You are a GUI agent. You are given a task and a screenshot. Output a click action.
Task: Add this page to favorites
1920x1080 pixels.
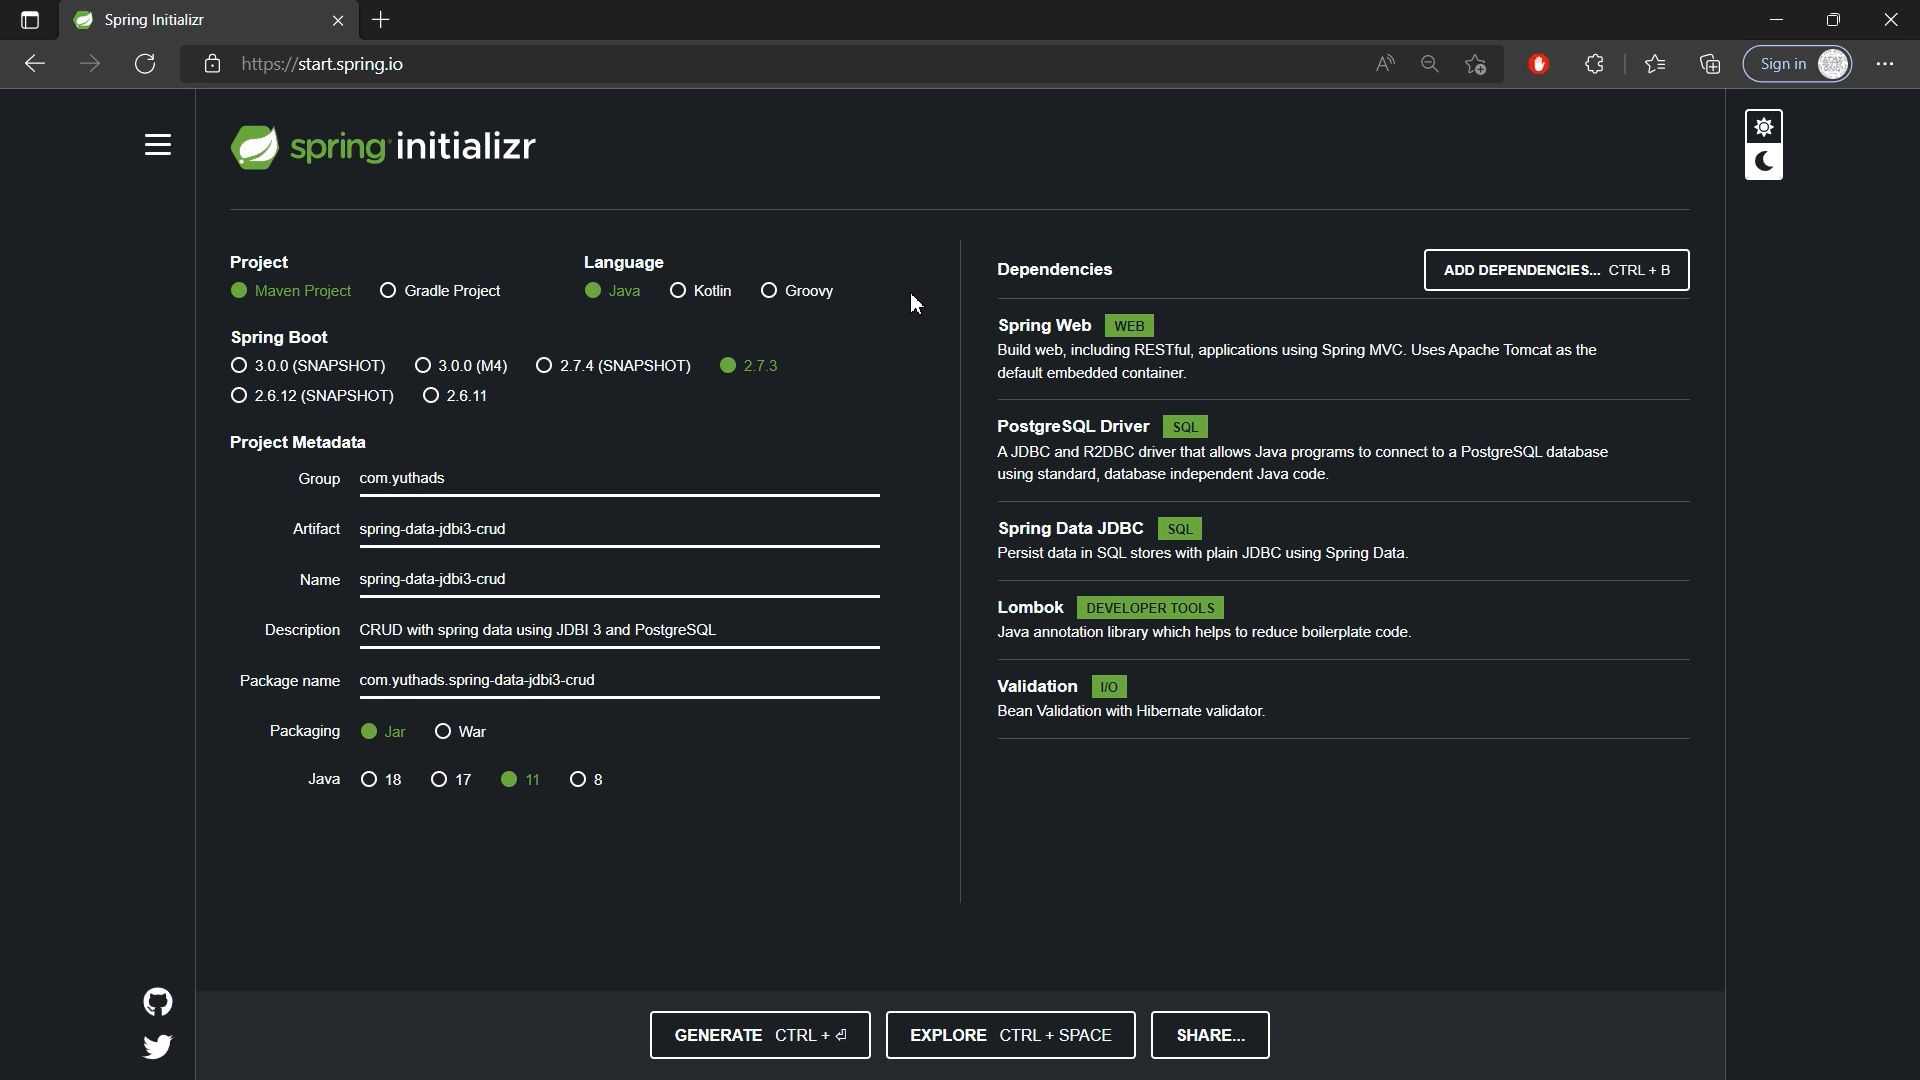click(x=1476, y=64)
